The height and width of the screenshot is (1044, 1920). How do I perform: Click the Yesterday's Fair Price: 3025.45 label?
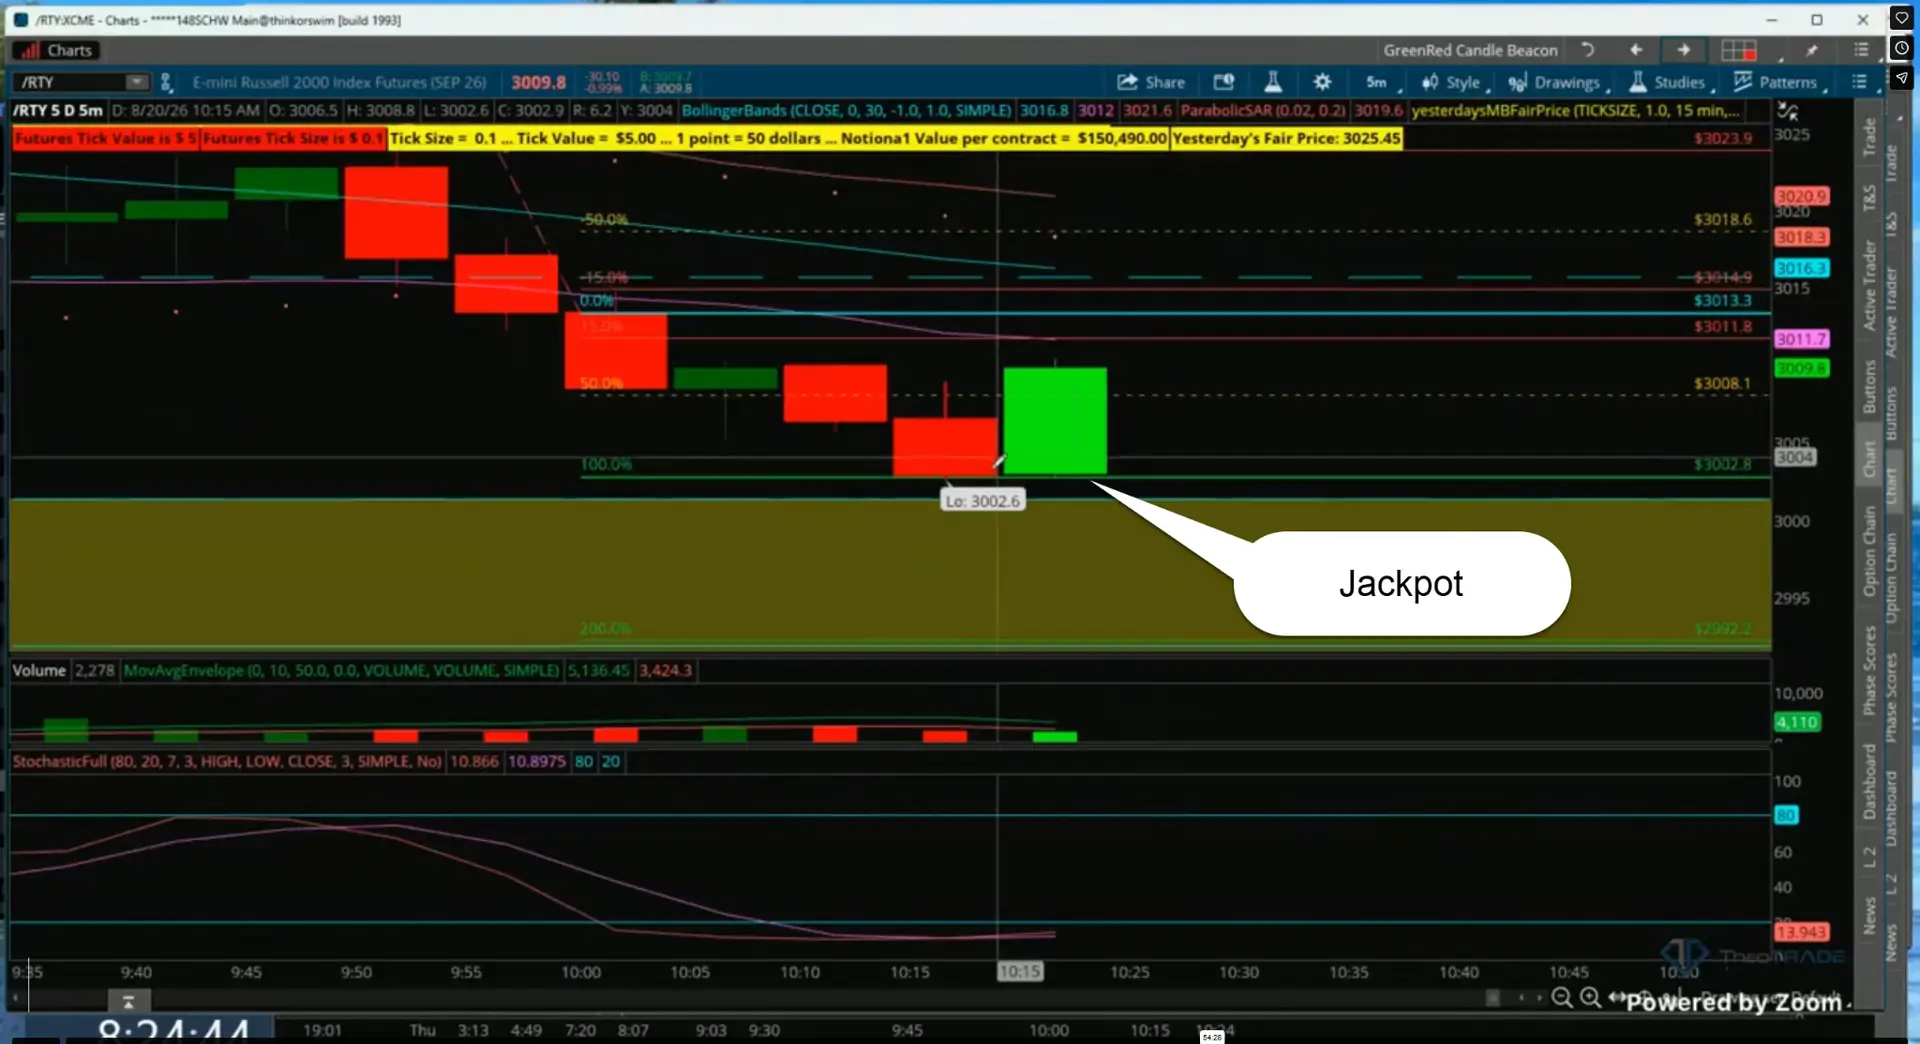[x=1286, y=138]
